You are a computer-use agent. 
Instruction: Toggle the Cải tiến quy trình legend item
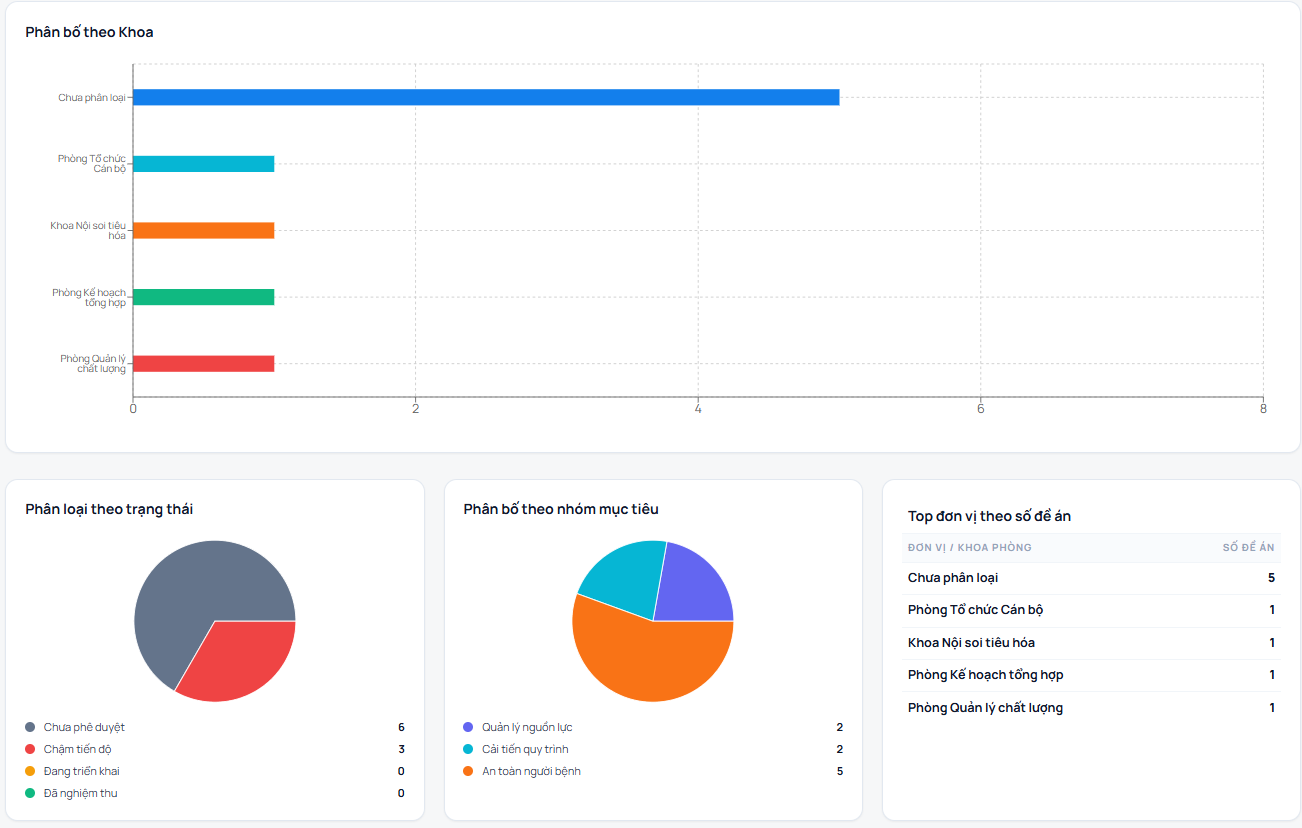[525, 749]
